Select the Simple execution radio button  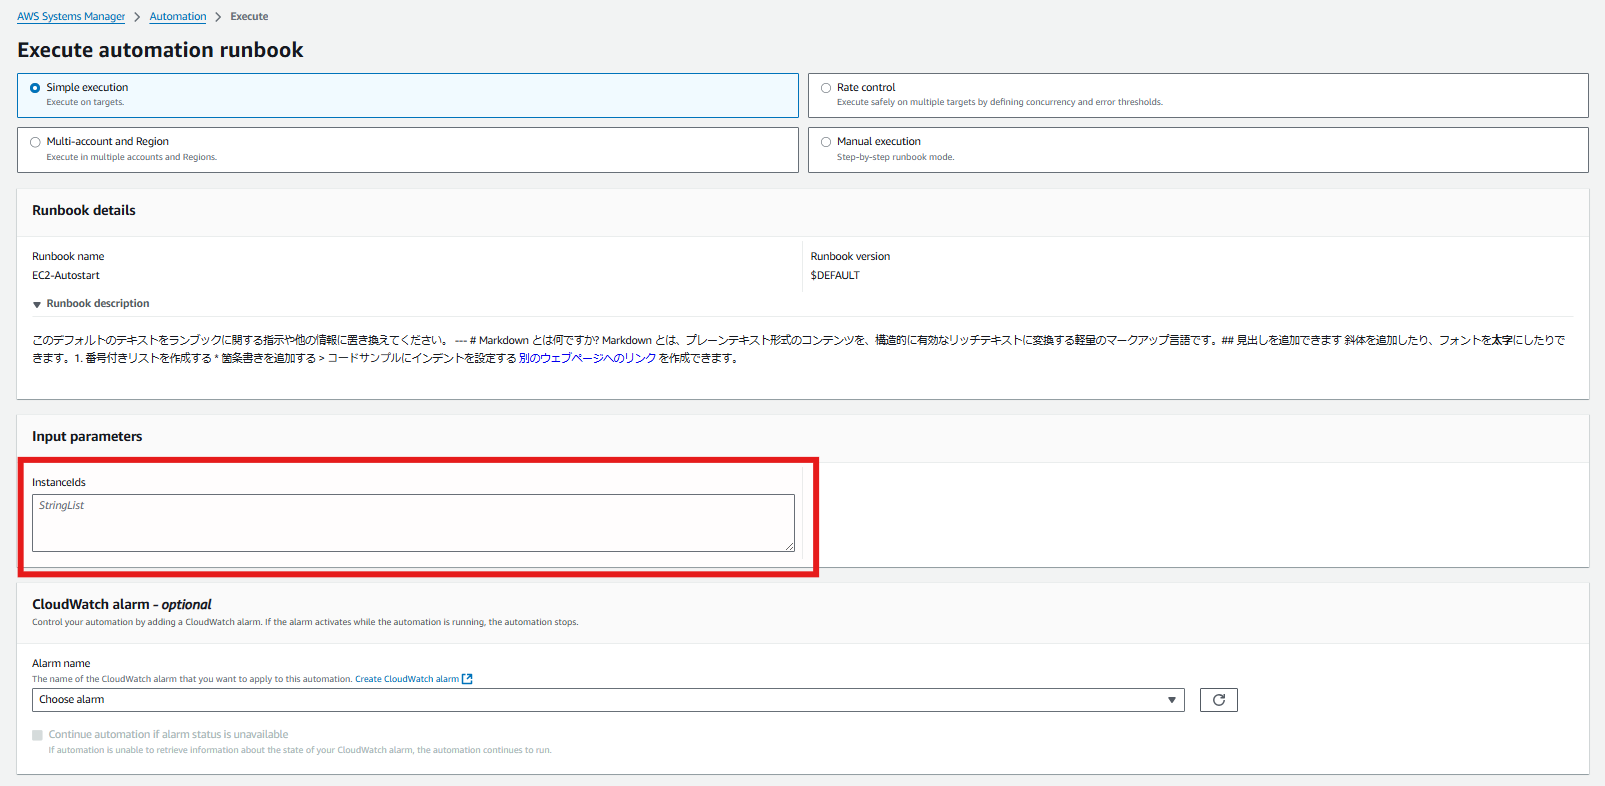pyautogui.click(x=35, y=88)
